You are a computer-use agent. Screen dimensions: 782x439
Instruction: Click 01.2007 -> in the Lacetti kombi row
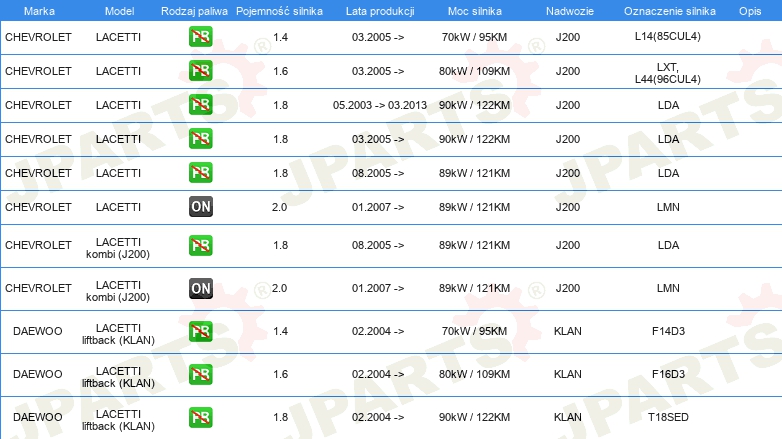coord(378,288)
